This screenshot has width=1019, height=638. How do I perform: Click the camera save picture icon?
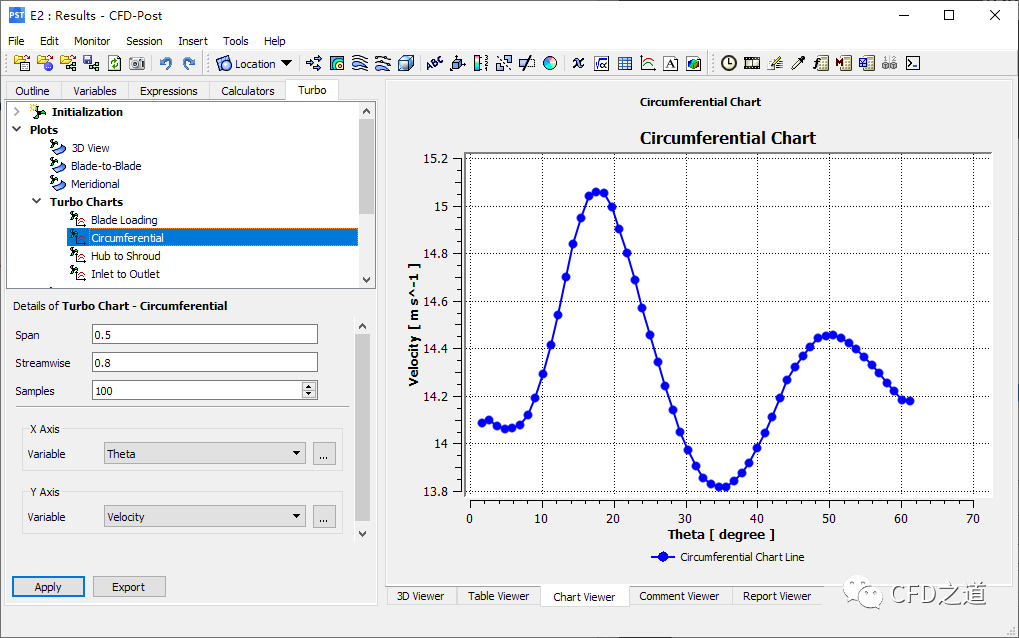(x=137, y=63)
